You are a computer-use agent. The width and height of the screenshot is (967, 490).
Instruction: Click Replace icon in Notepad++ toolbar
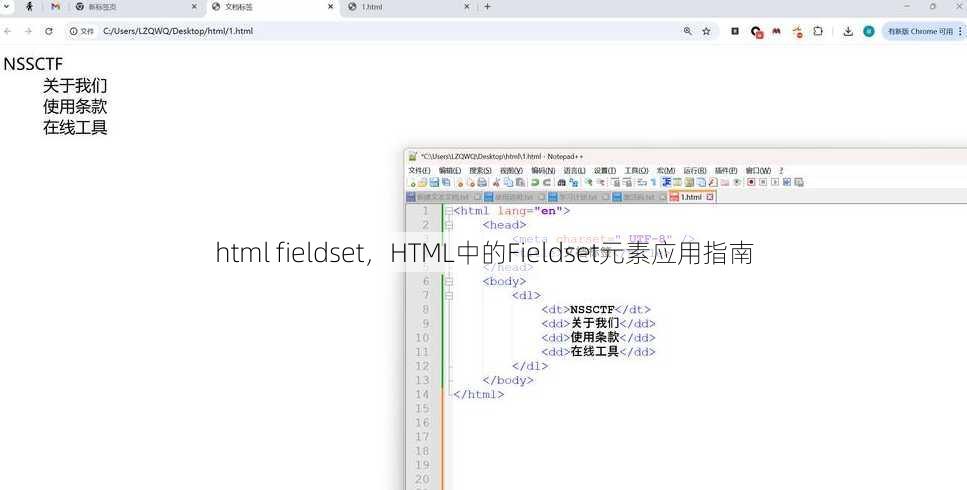click(x=574, y=182)
